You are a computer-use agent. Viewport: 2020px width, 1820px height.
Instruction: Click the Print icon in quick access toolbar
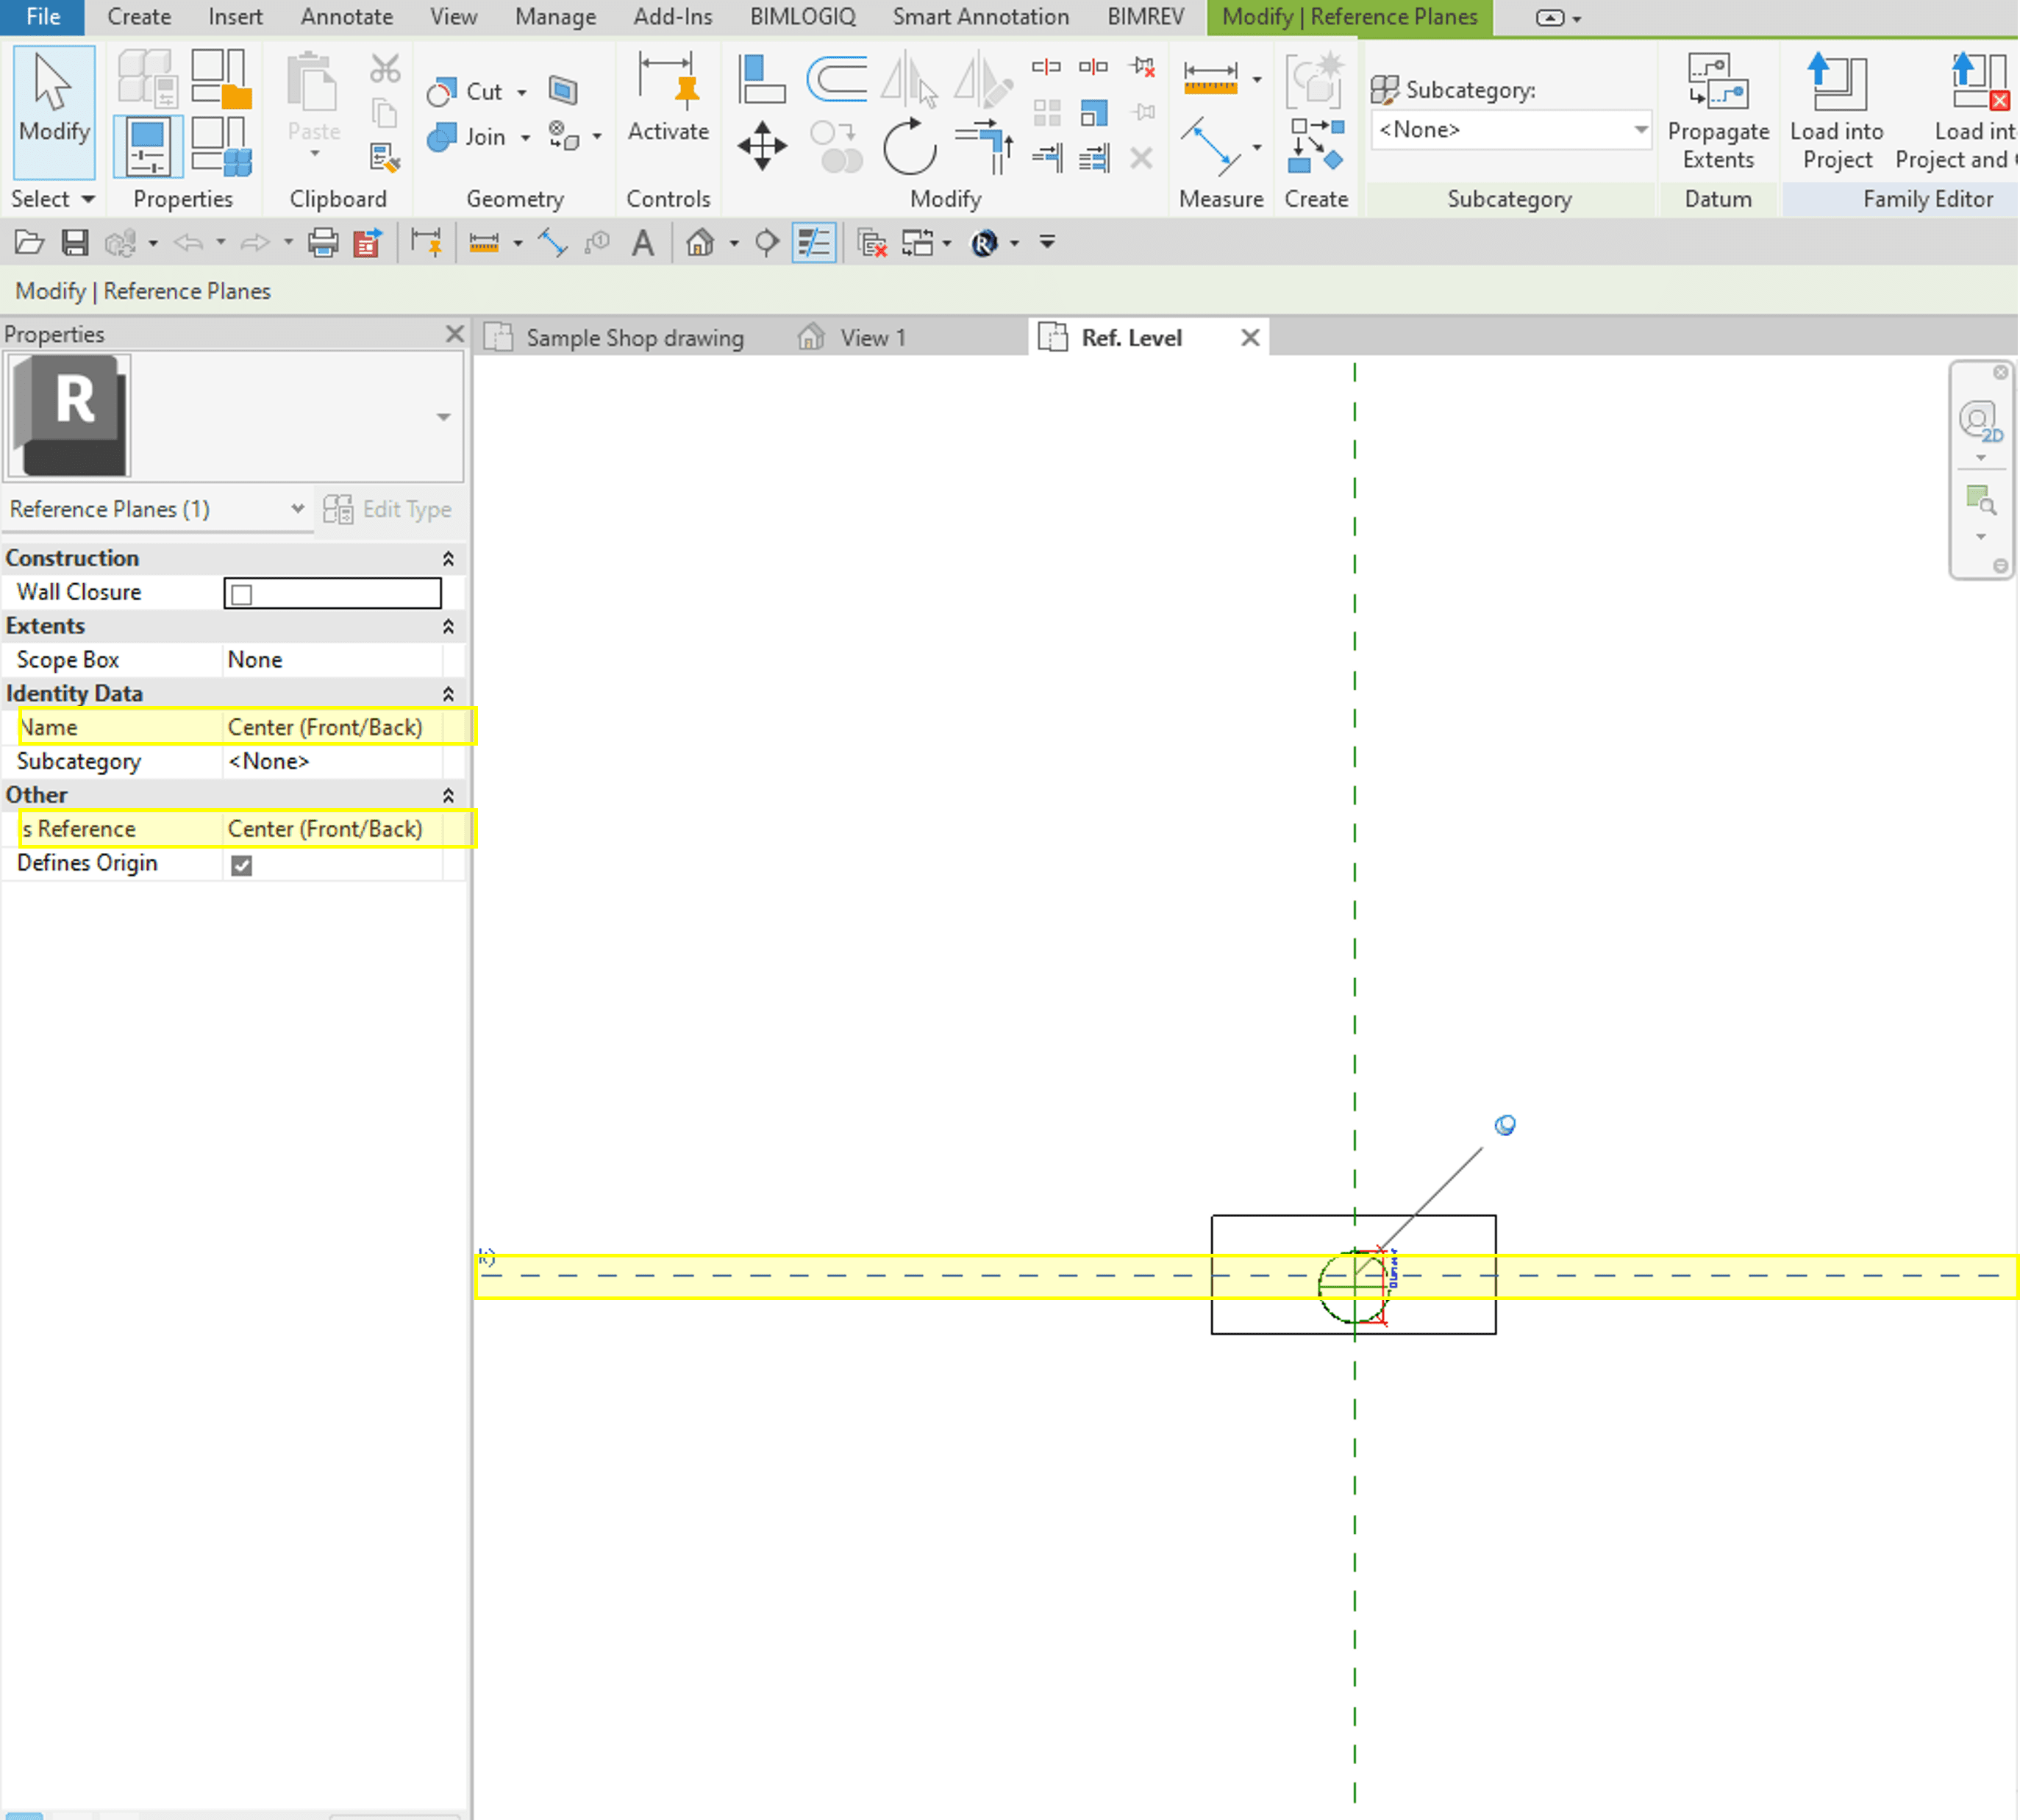pyautogui.click(x=322, y=242)
